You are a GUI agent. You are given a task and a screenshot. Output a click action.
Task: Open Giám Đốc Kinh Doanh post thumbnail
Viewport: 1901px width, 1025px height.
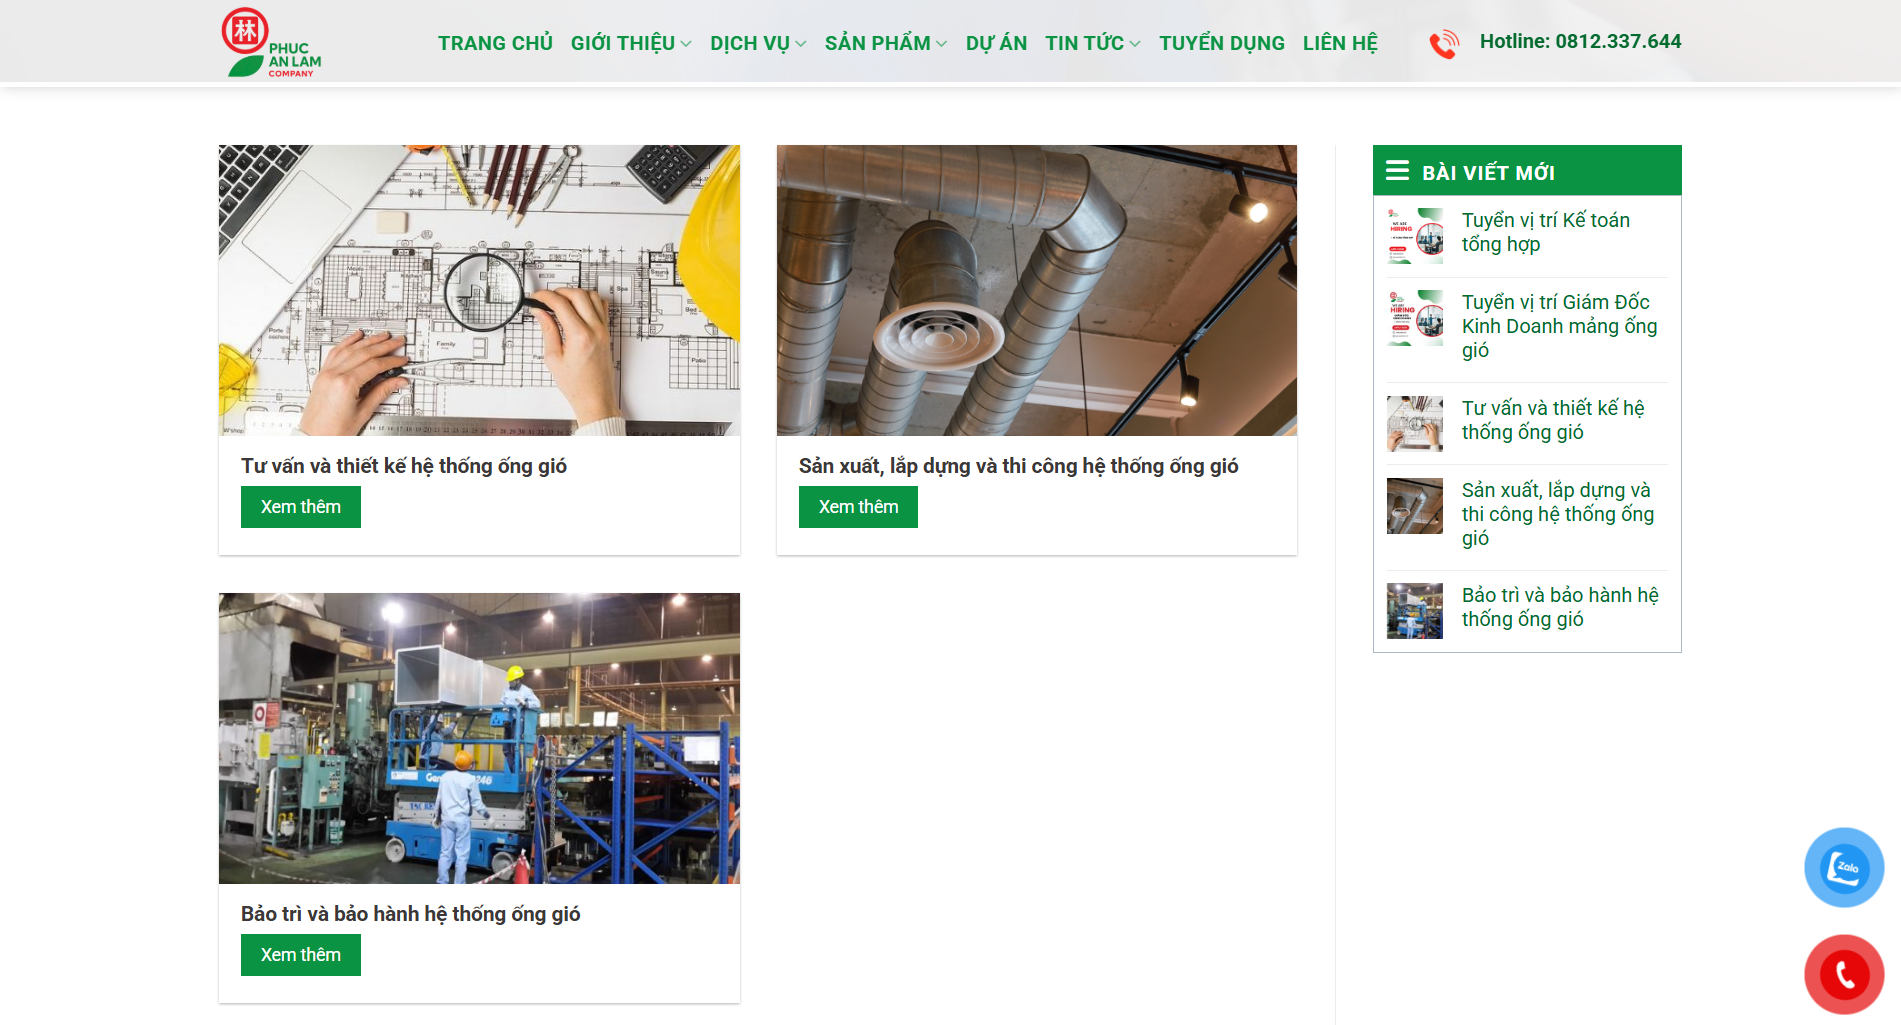(x=1414, y=318)
